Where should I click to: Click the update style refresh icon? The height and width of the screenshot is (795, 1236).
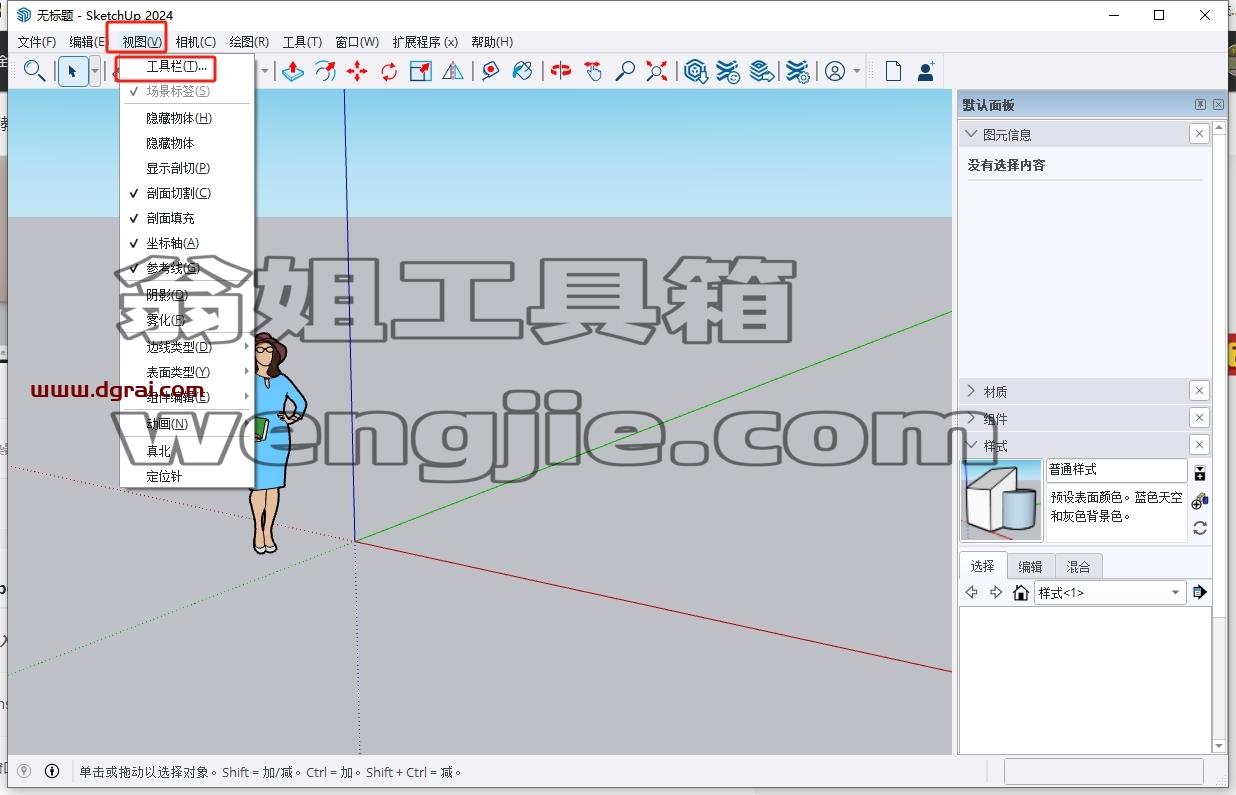tap(1200, 527)
